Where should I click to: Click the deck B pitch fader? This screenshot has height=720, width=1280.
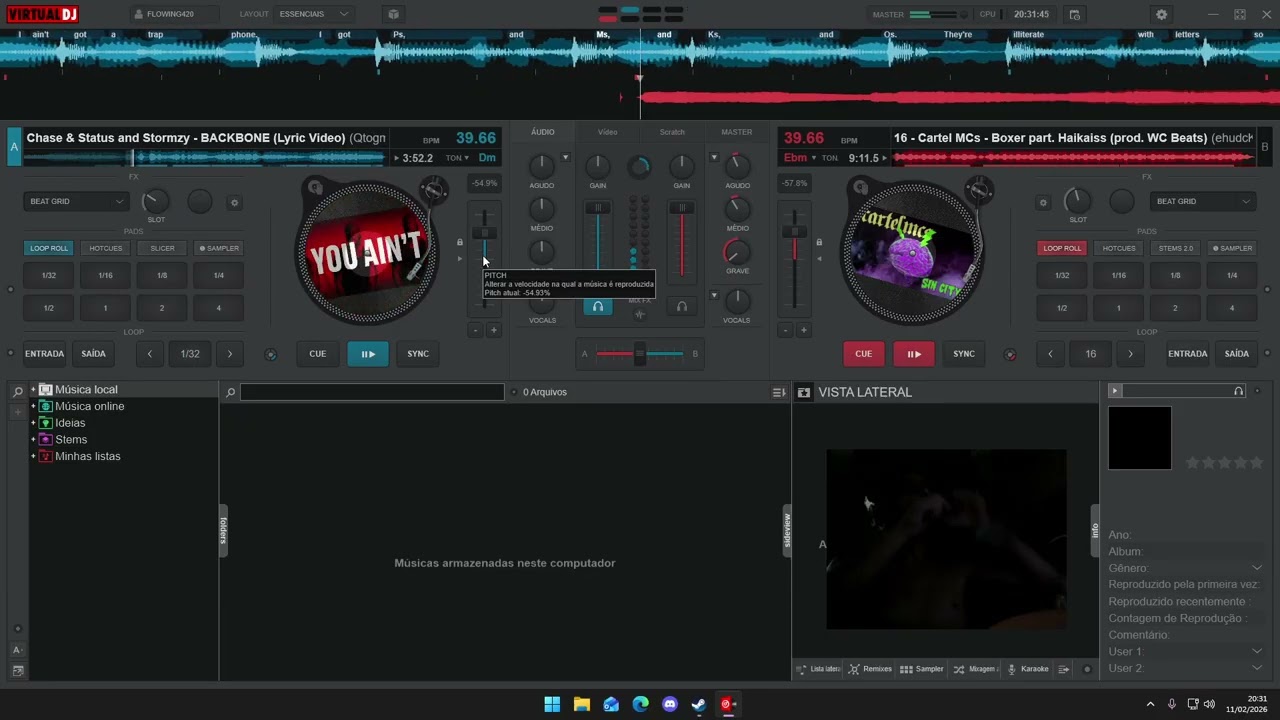(x=795, y=232)
